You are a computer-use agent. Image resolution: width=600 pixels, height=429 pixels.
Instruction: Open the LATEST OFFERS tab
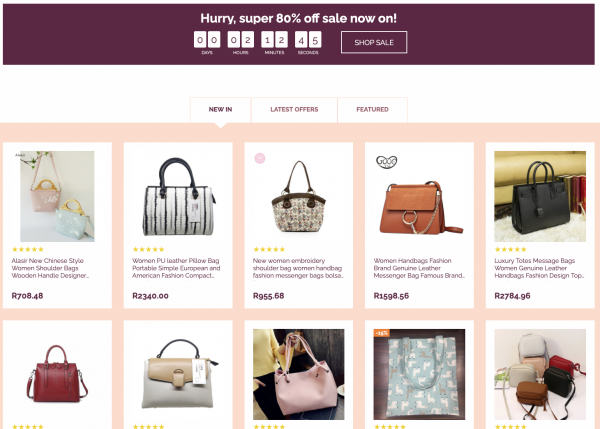[294, 110]
